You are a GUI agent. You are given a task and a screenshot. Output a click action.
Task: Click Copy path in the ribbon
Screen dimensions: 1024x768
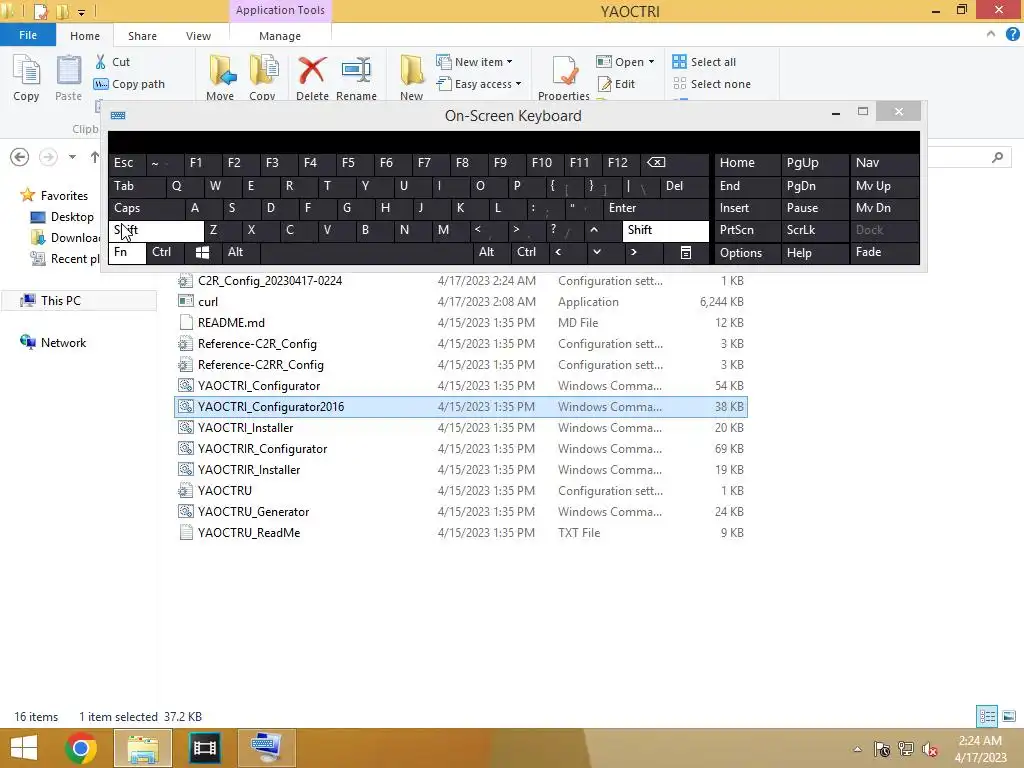click(x=129, y=84)
